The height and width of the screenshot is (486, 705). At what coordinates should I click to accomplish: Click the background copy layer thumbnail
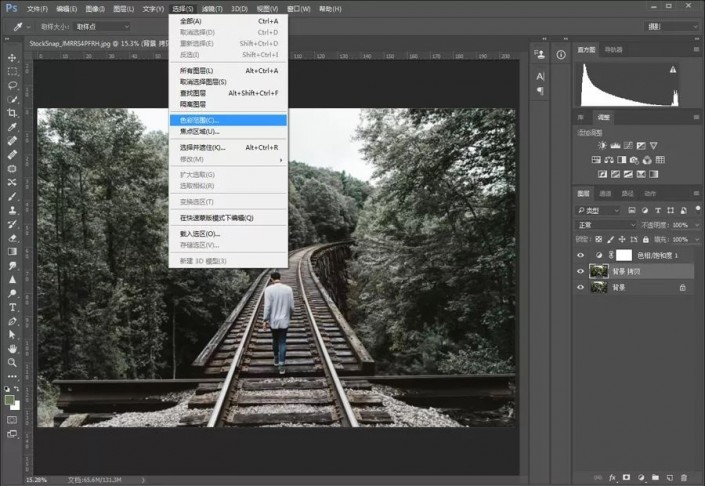click(599, 271)
